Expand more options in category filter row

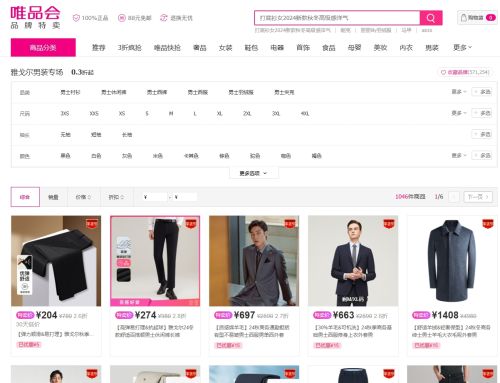tap(459, 92)
